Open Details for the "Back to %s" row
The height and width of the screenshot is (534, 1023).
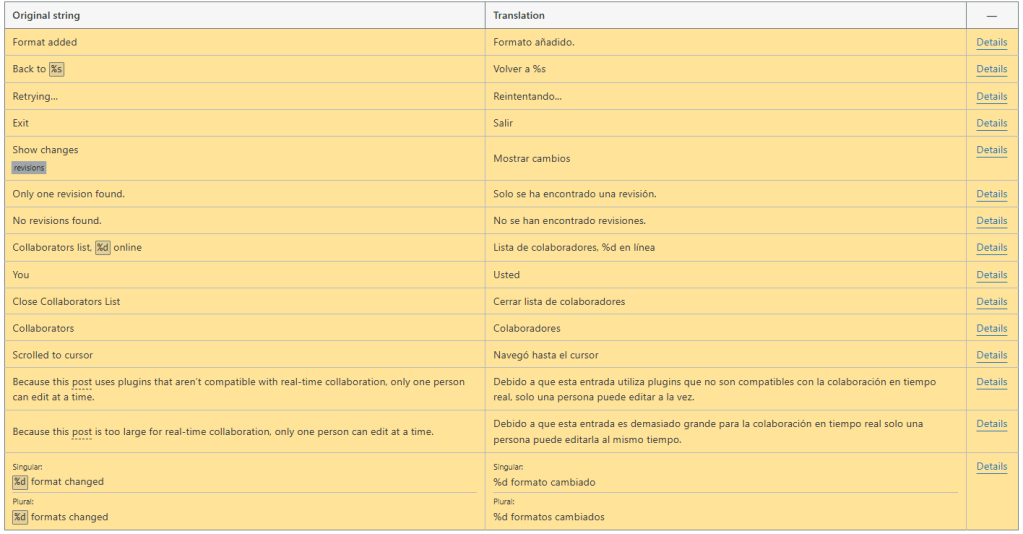tap(991, 69)
